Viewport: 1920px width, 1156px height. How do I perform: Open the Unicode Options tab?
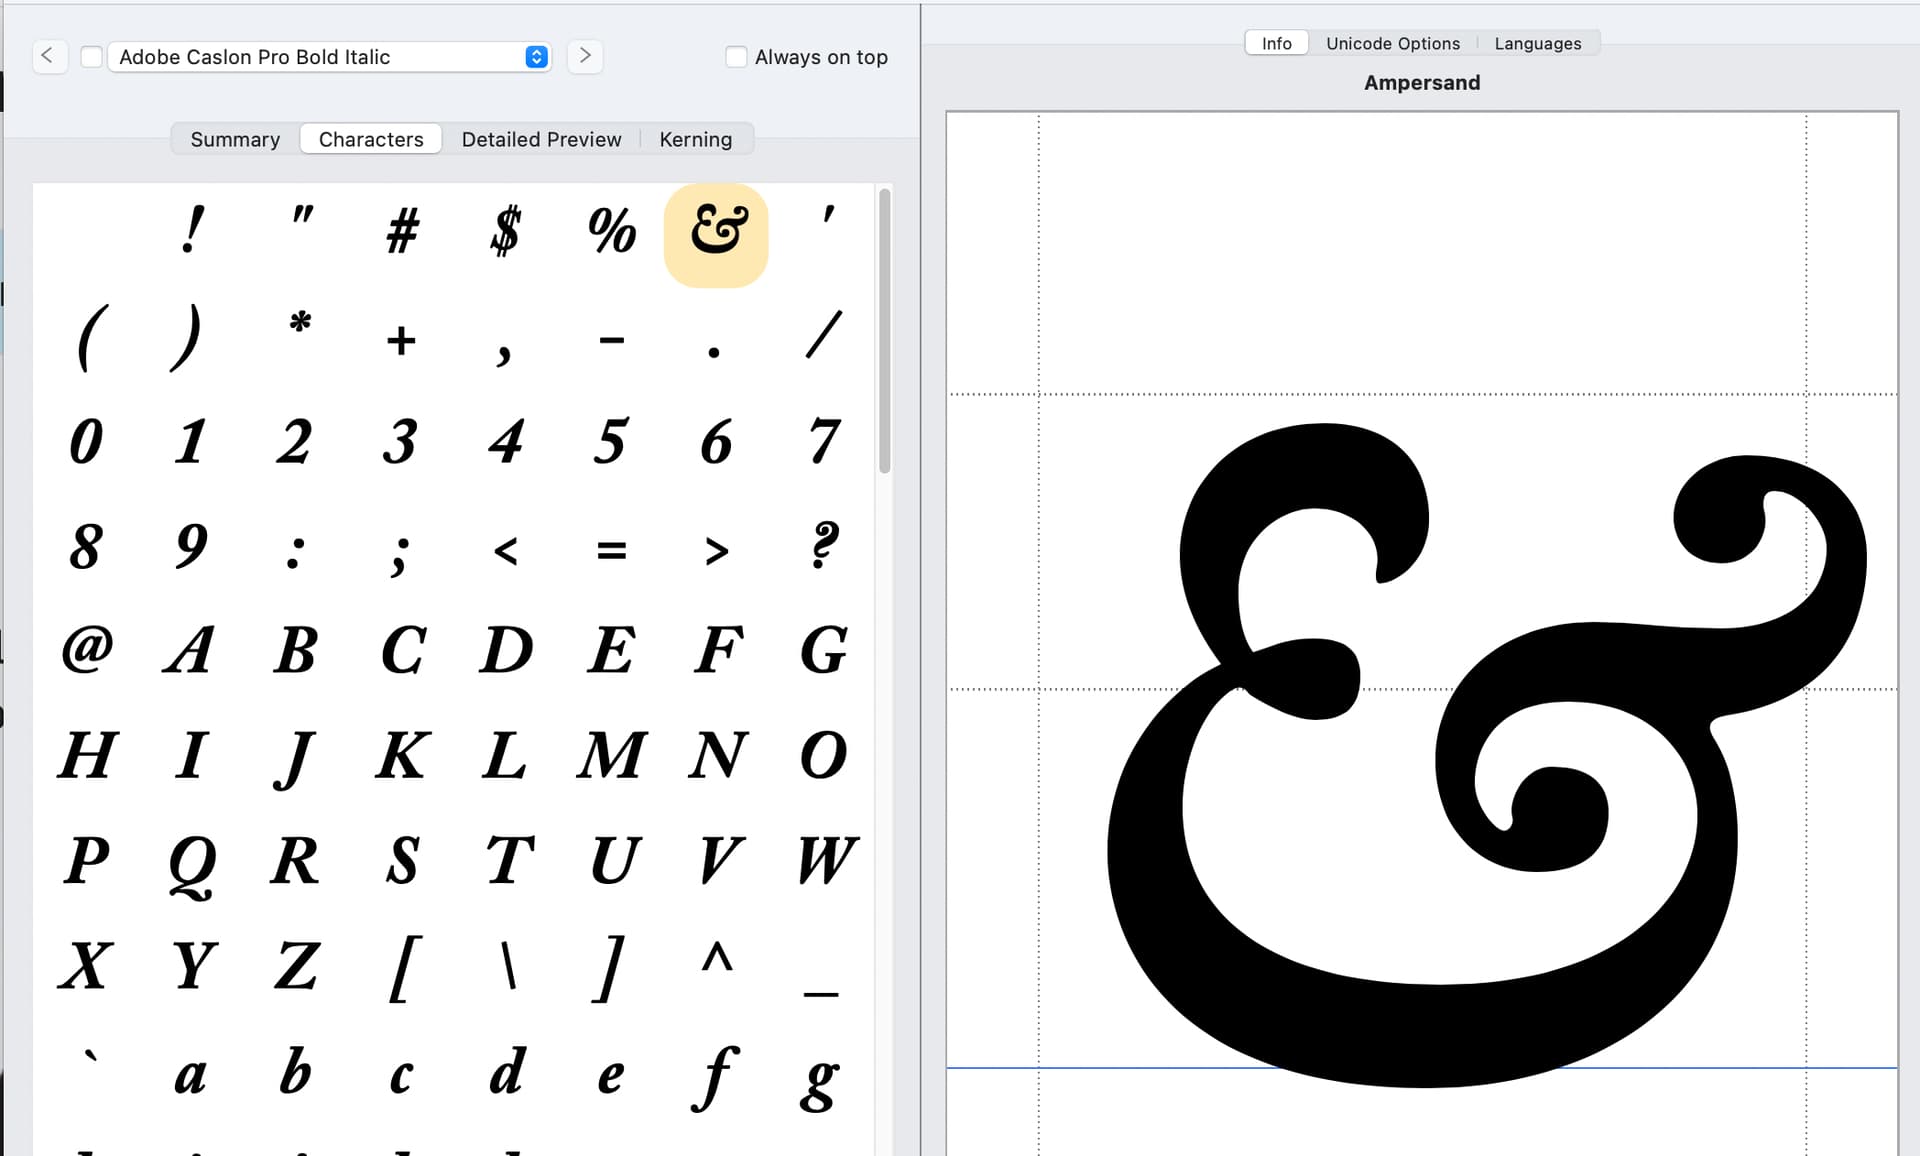[1392, 43]
